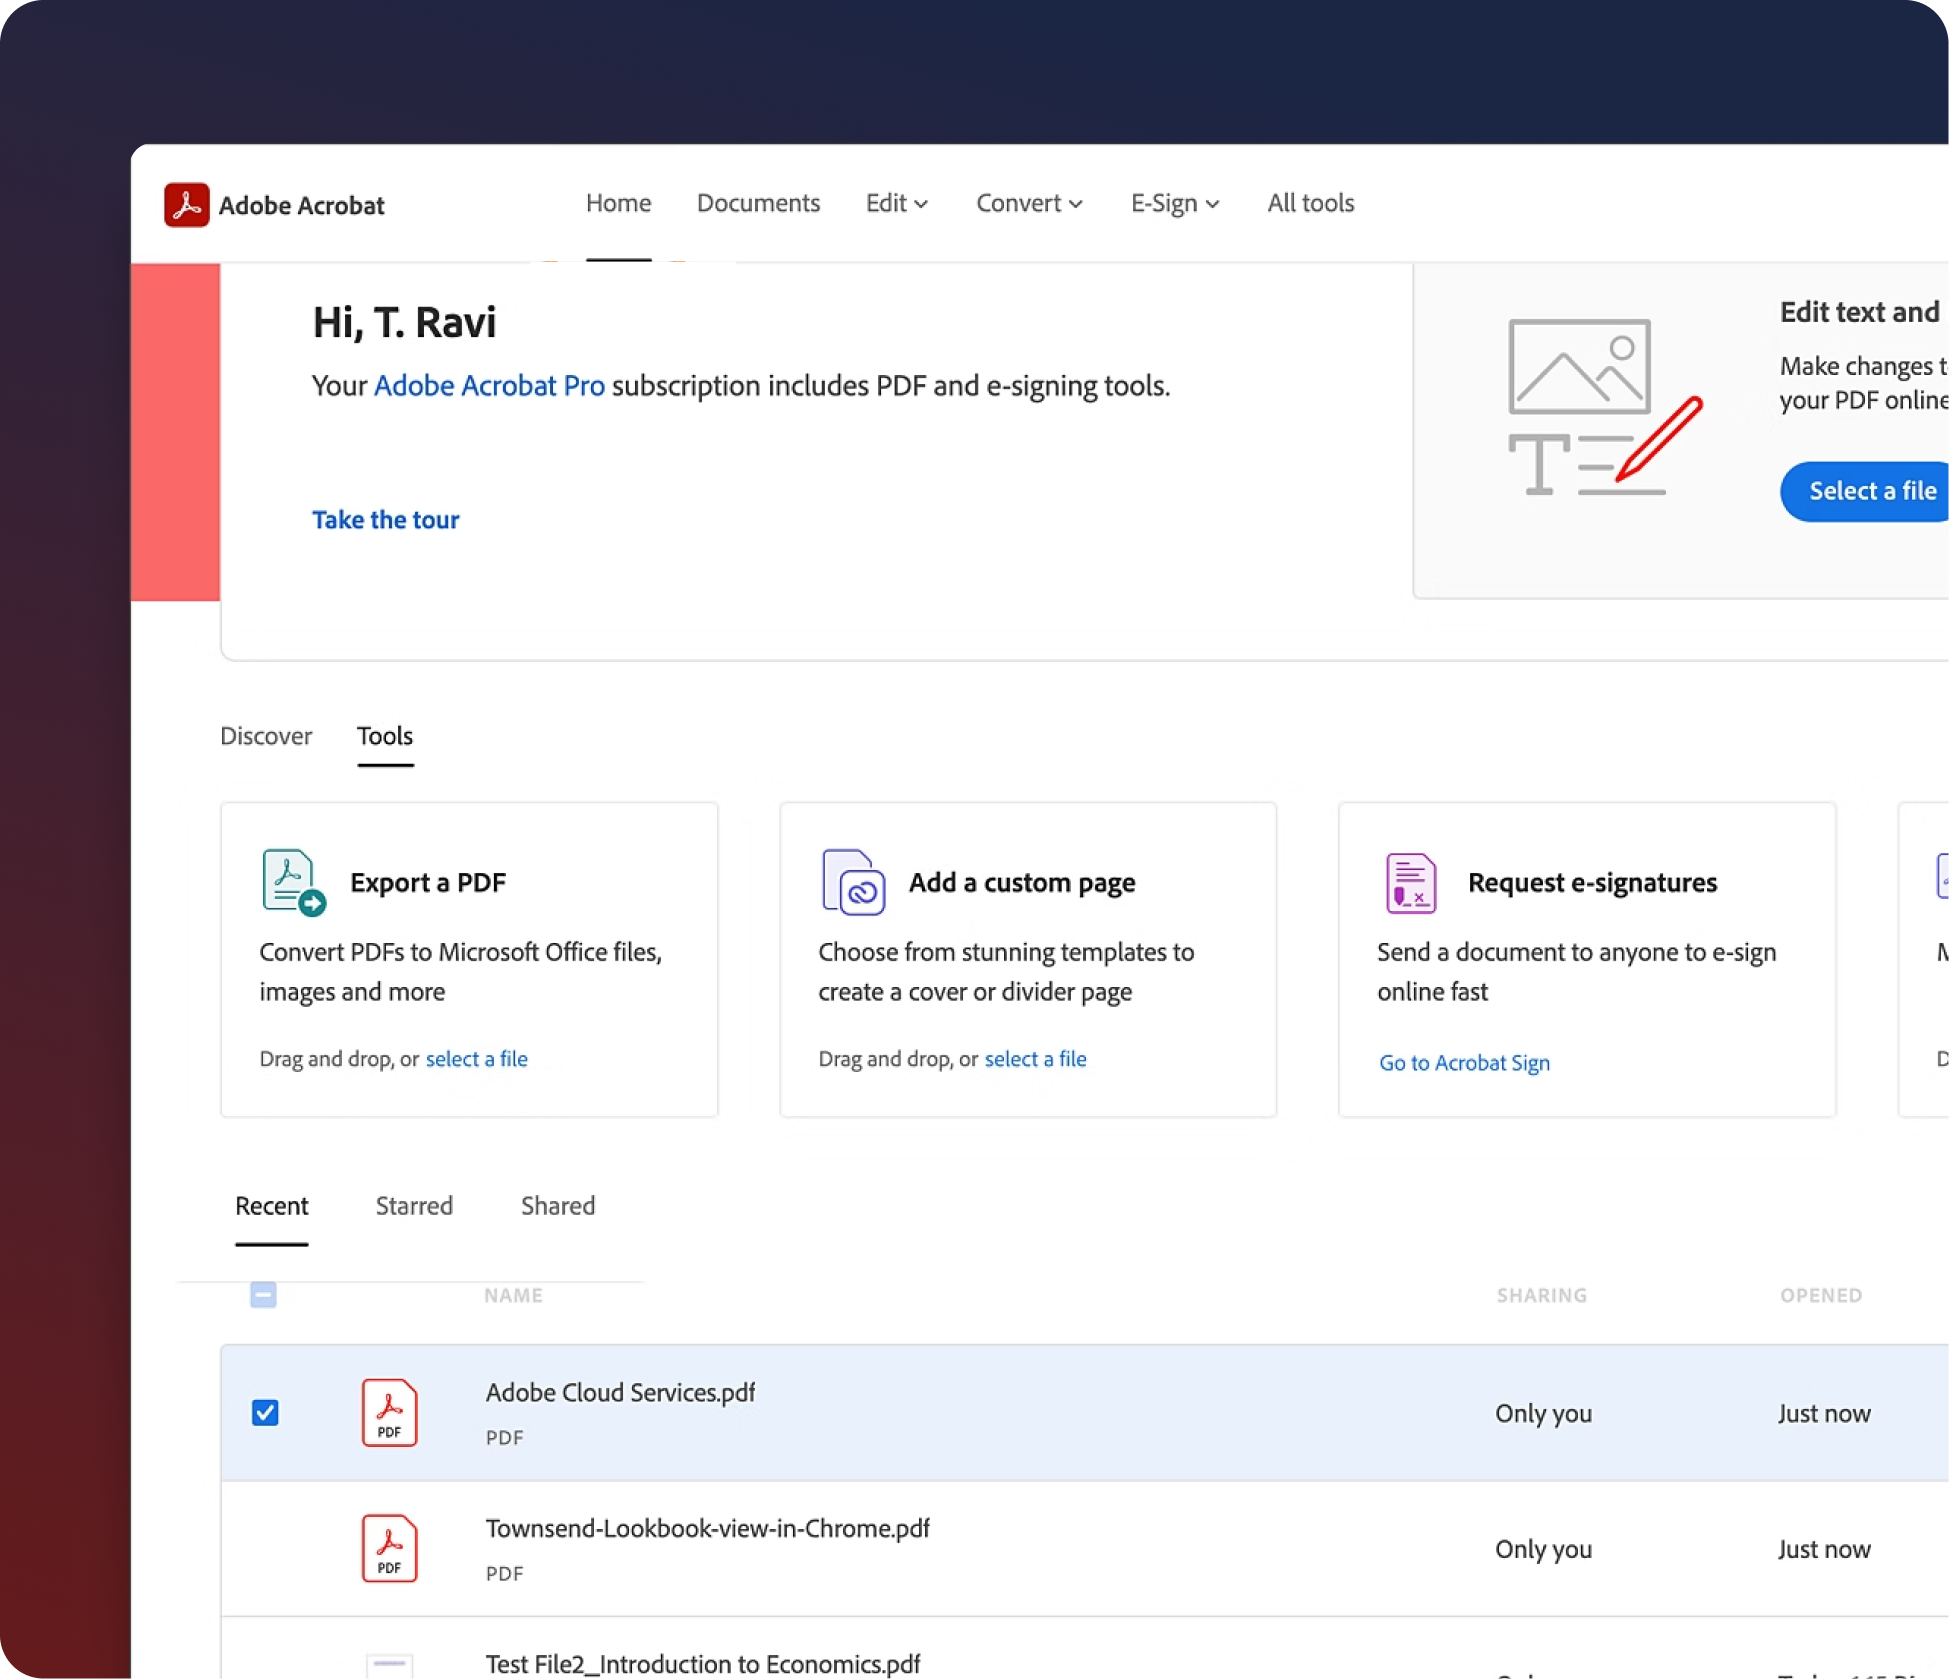Click the Edit text and images illustration
The width and height of the screenshot is (1949, 1679).
(1604, 407)
